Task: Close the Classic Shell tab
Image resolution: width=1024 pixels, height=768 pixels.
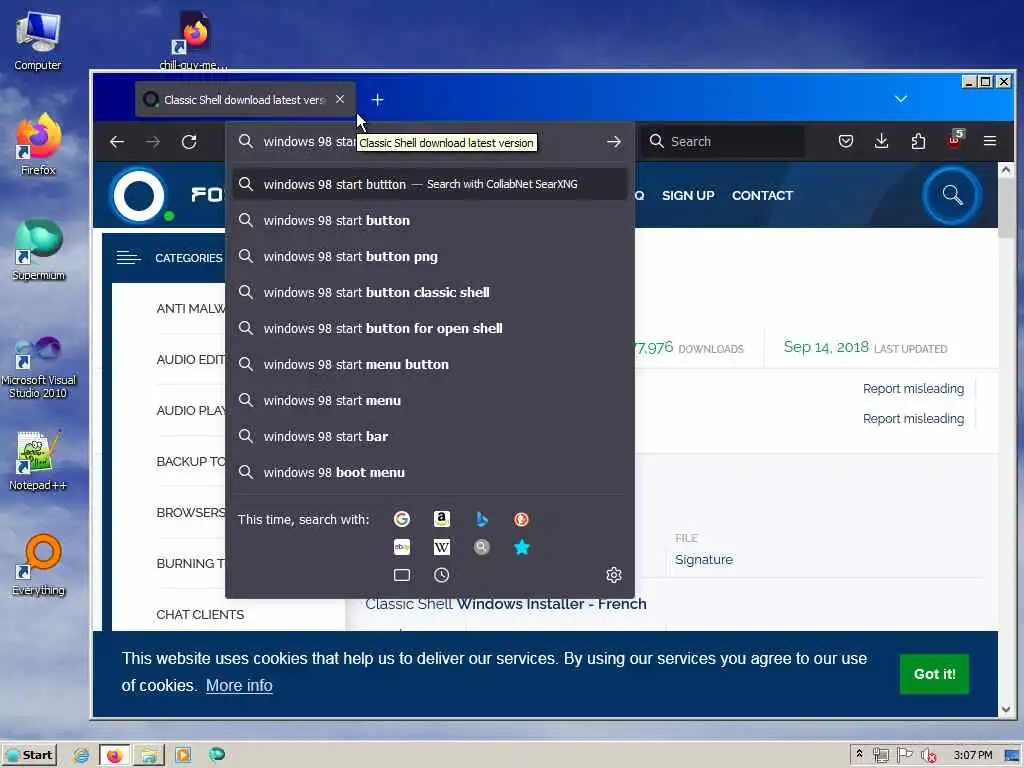Action: coord(340,99)
